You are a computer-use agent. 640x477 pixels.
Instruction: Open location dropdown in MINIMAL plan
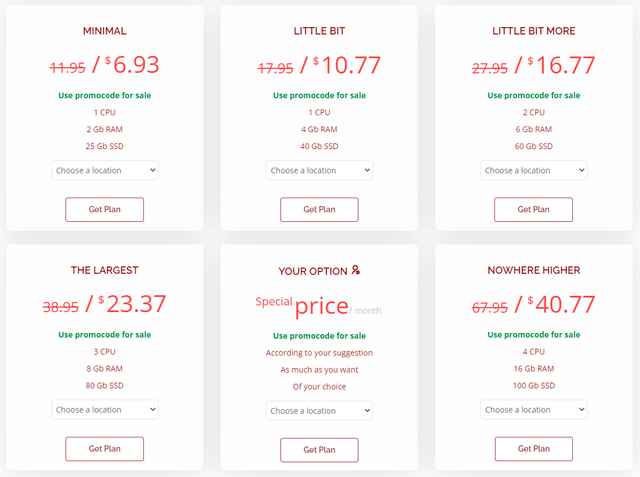[x=105, y=170]
